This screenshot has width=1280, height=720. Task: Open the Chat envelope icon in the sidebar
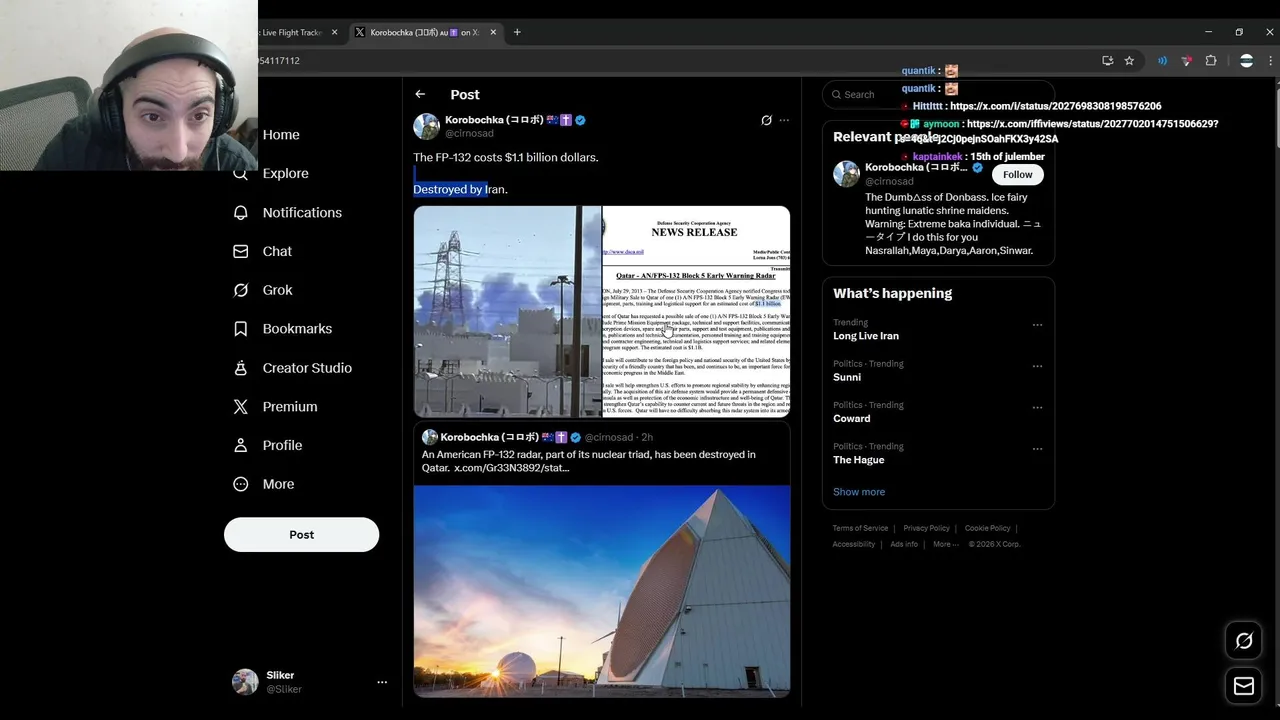(x=240, y=251)
